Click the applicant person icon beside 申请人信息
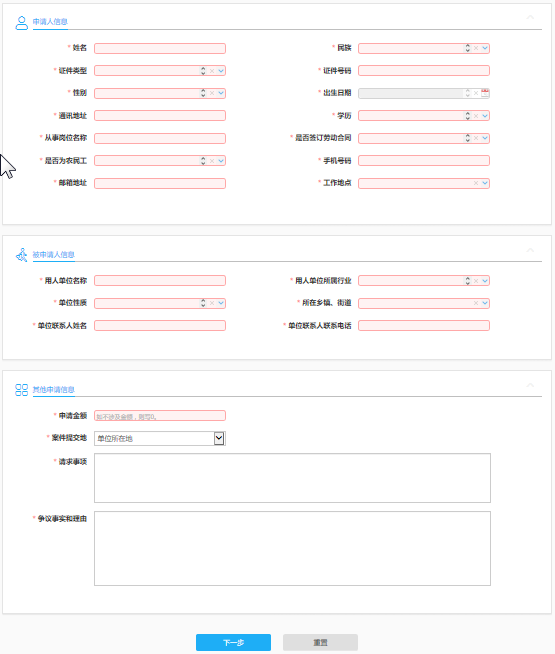This screenshot has height=654, width=555. [21, 23]
